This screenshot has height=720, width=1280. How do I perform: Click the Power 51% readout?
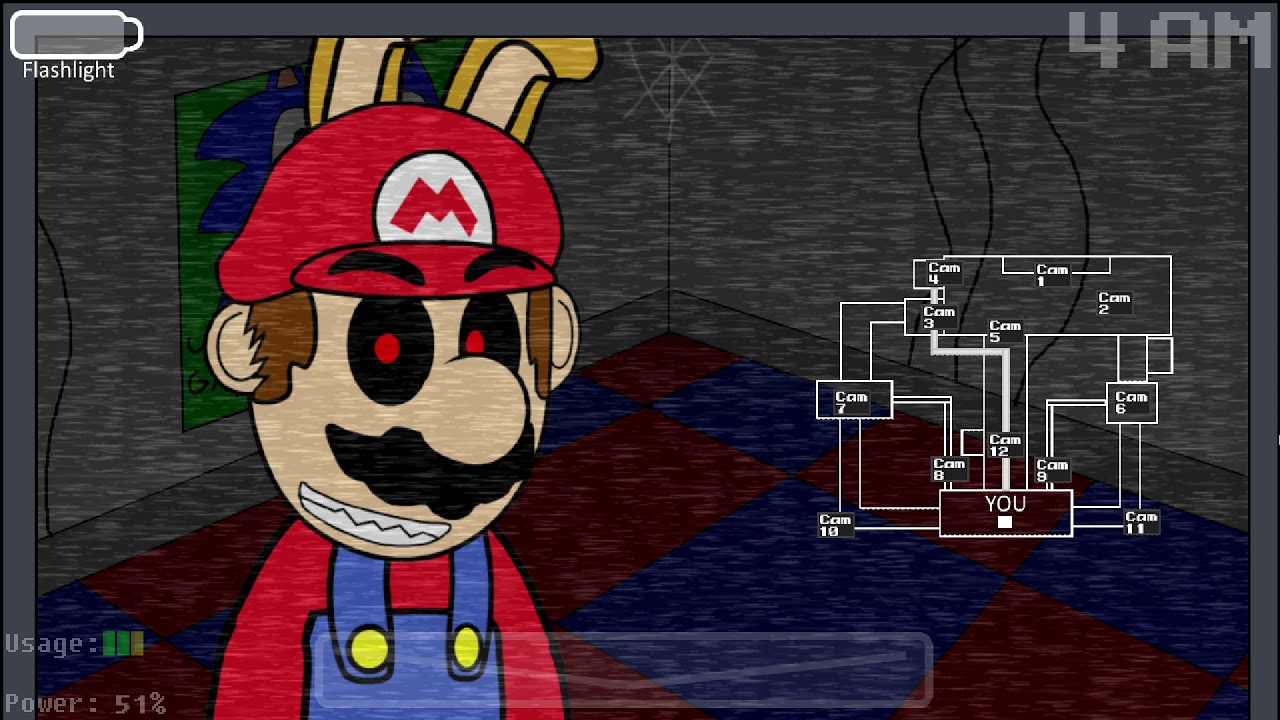point(85,703)
